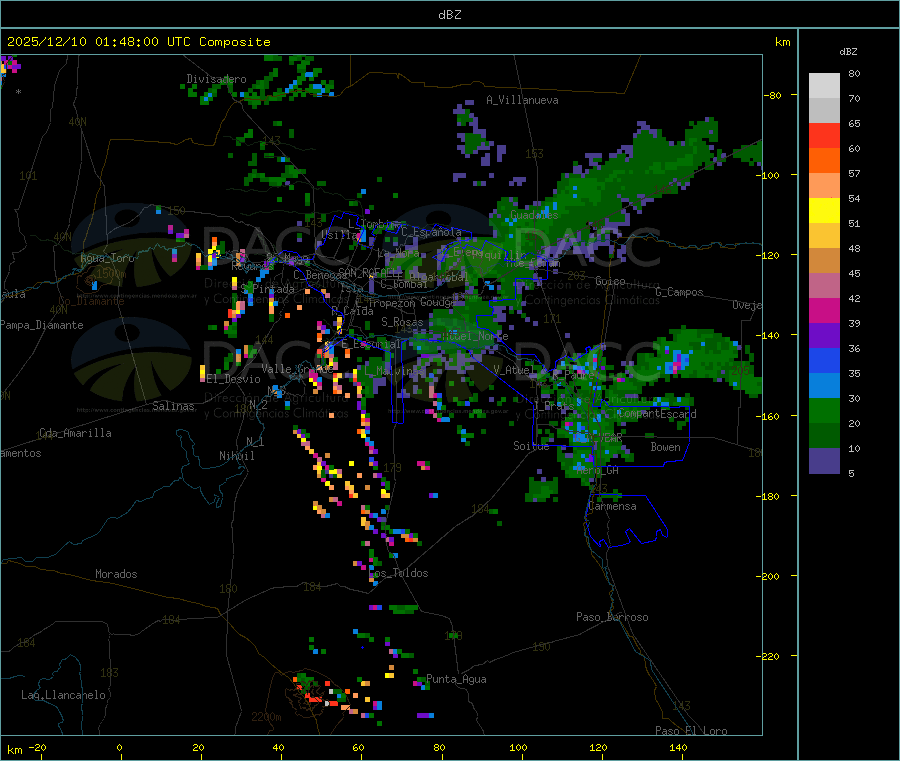Select the blue 35 dBZ legend swatch
The height and width of the screenshot is (761, 900).
[824, 360]
